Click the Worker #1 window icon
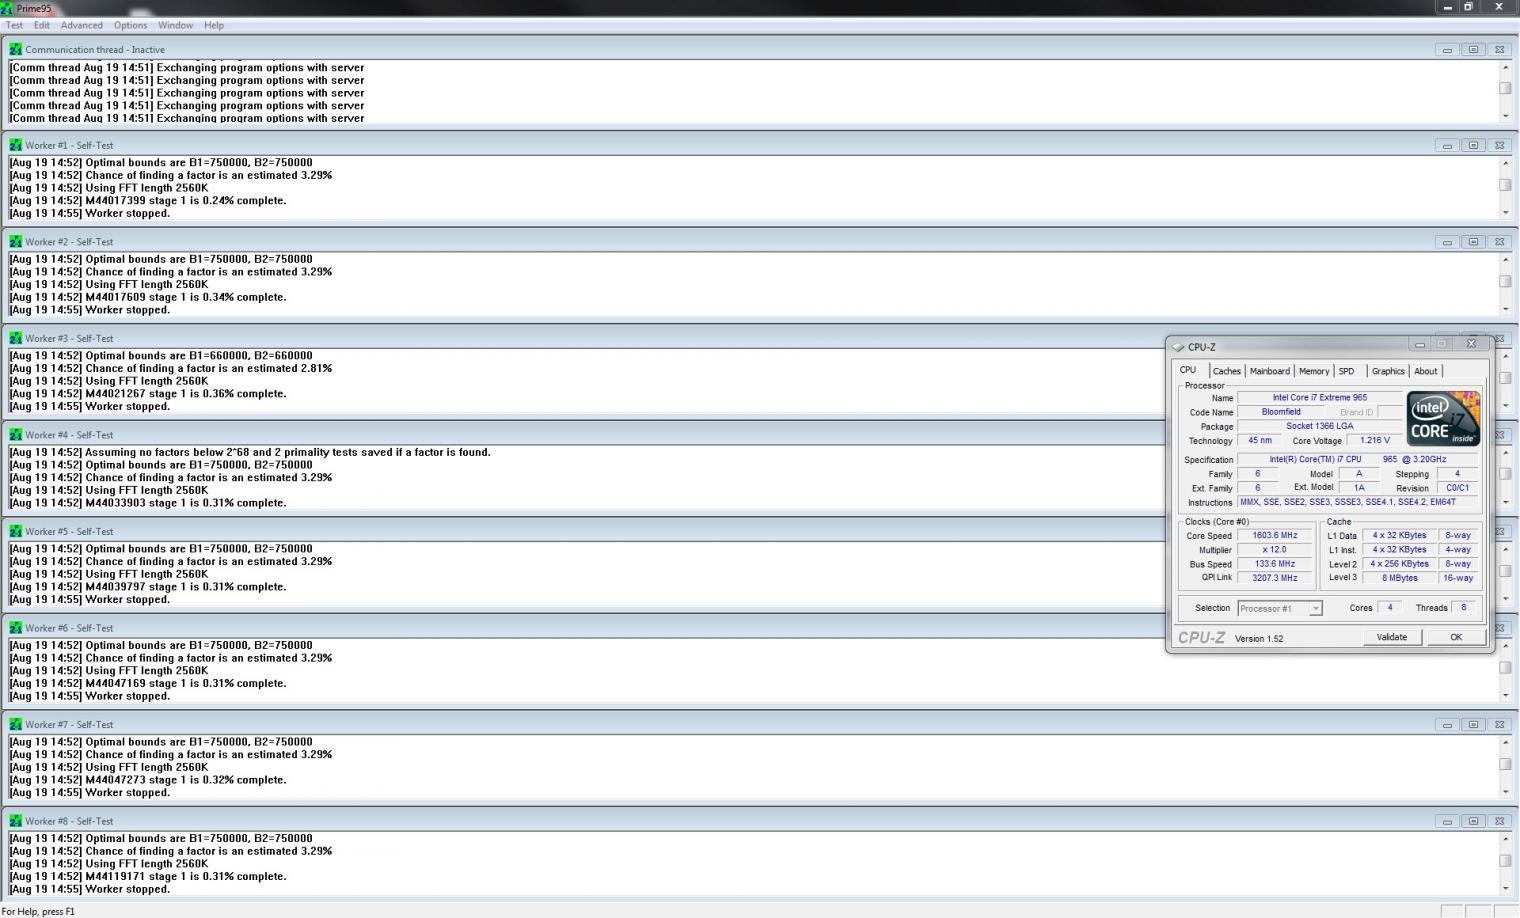 click(15, 145)
